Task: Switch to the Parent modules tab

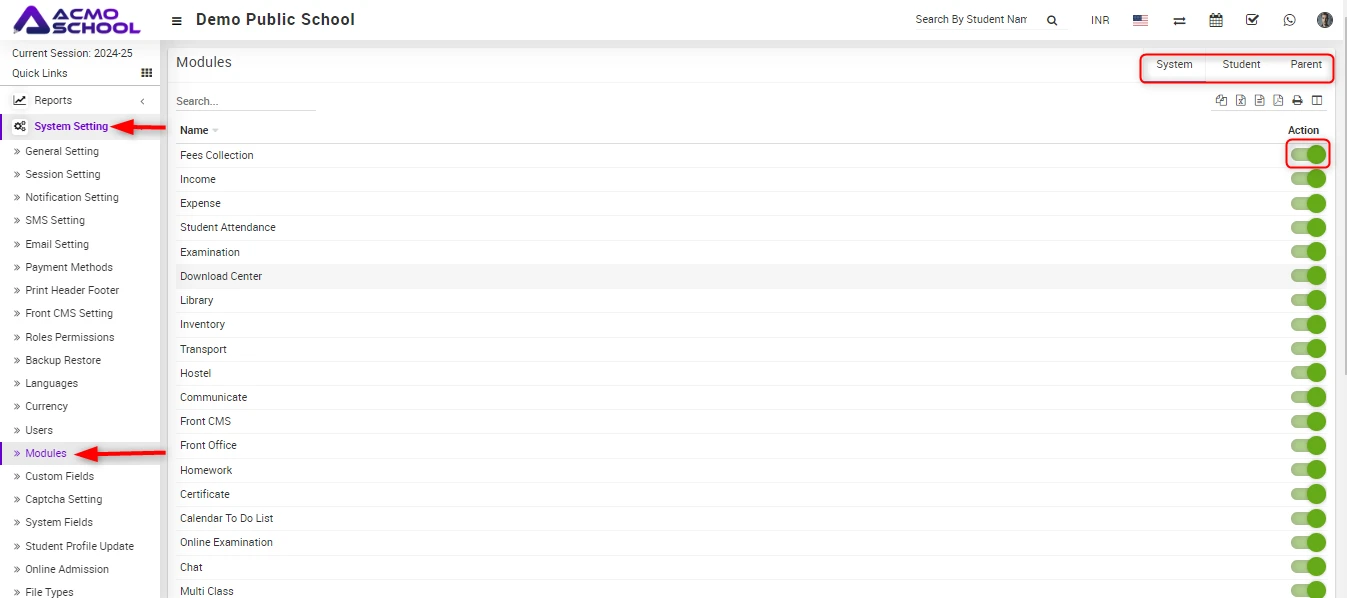Action: point(1306,65)
